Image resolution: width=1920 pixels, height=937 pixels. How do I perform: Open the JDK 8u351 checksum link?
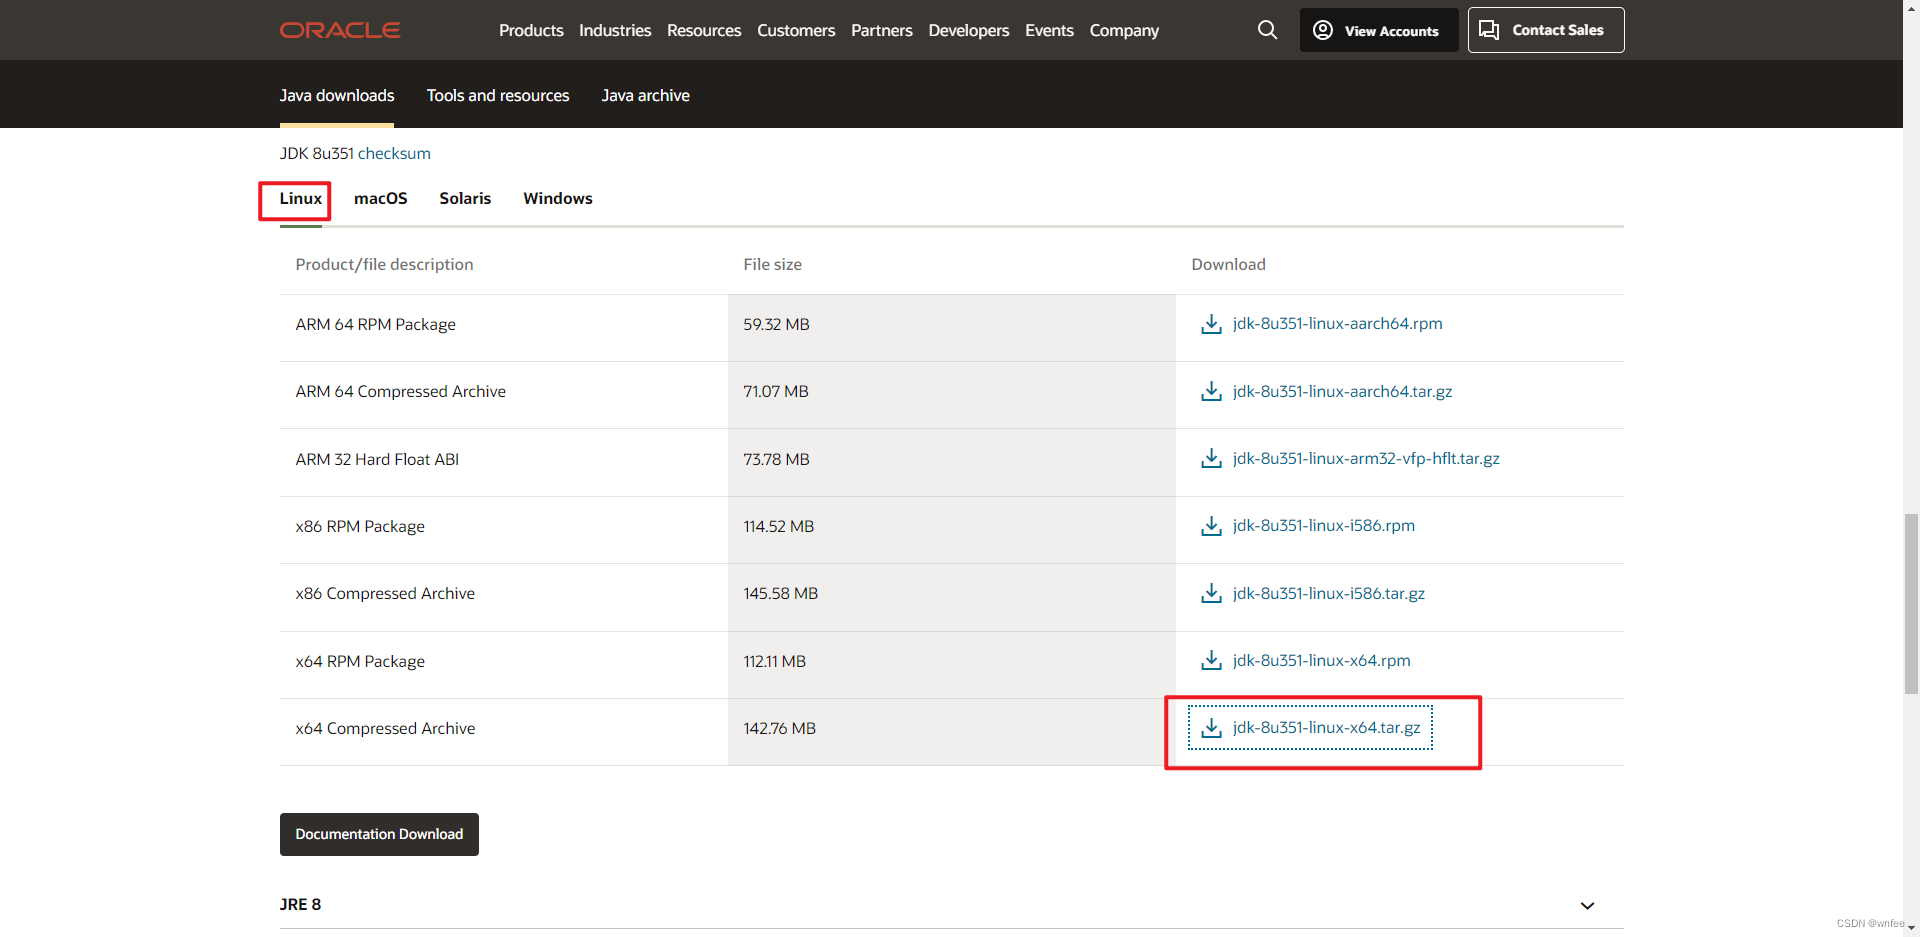tap(394, 153)
